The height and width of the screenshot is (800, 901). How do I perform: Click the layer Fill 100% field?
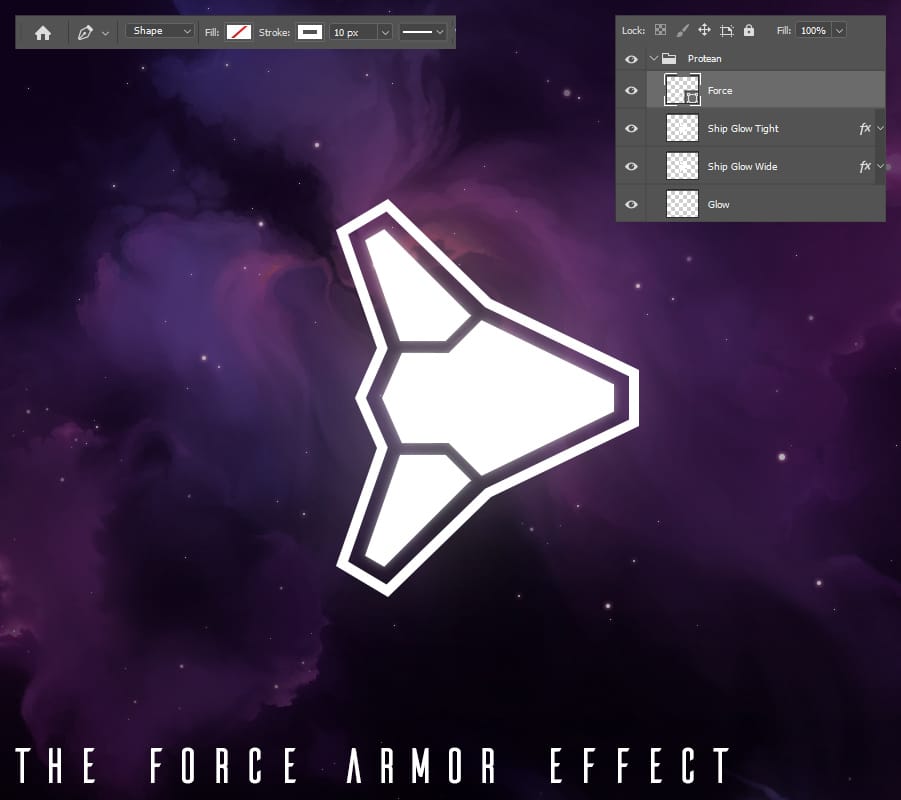tap(814, 30)
